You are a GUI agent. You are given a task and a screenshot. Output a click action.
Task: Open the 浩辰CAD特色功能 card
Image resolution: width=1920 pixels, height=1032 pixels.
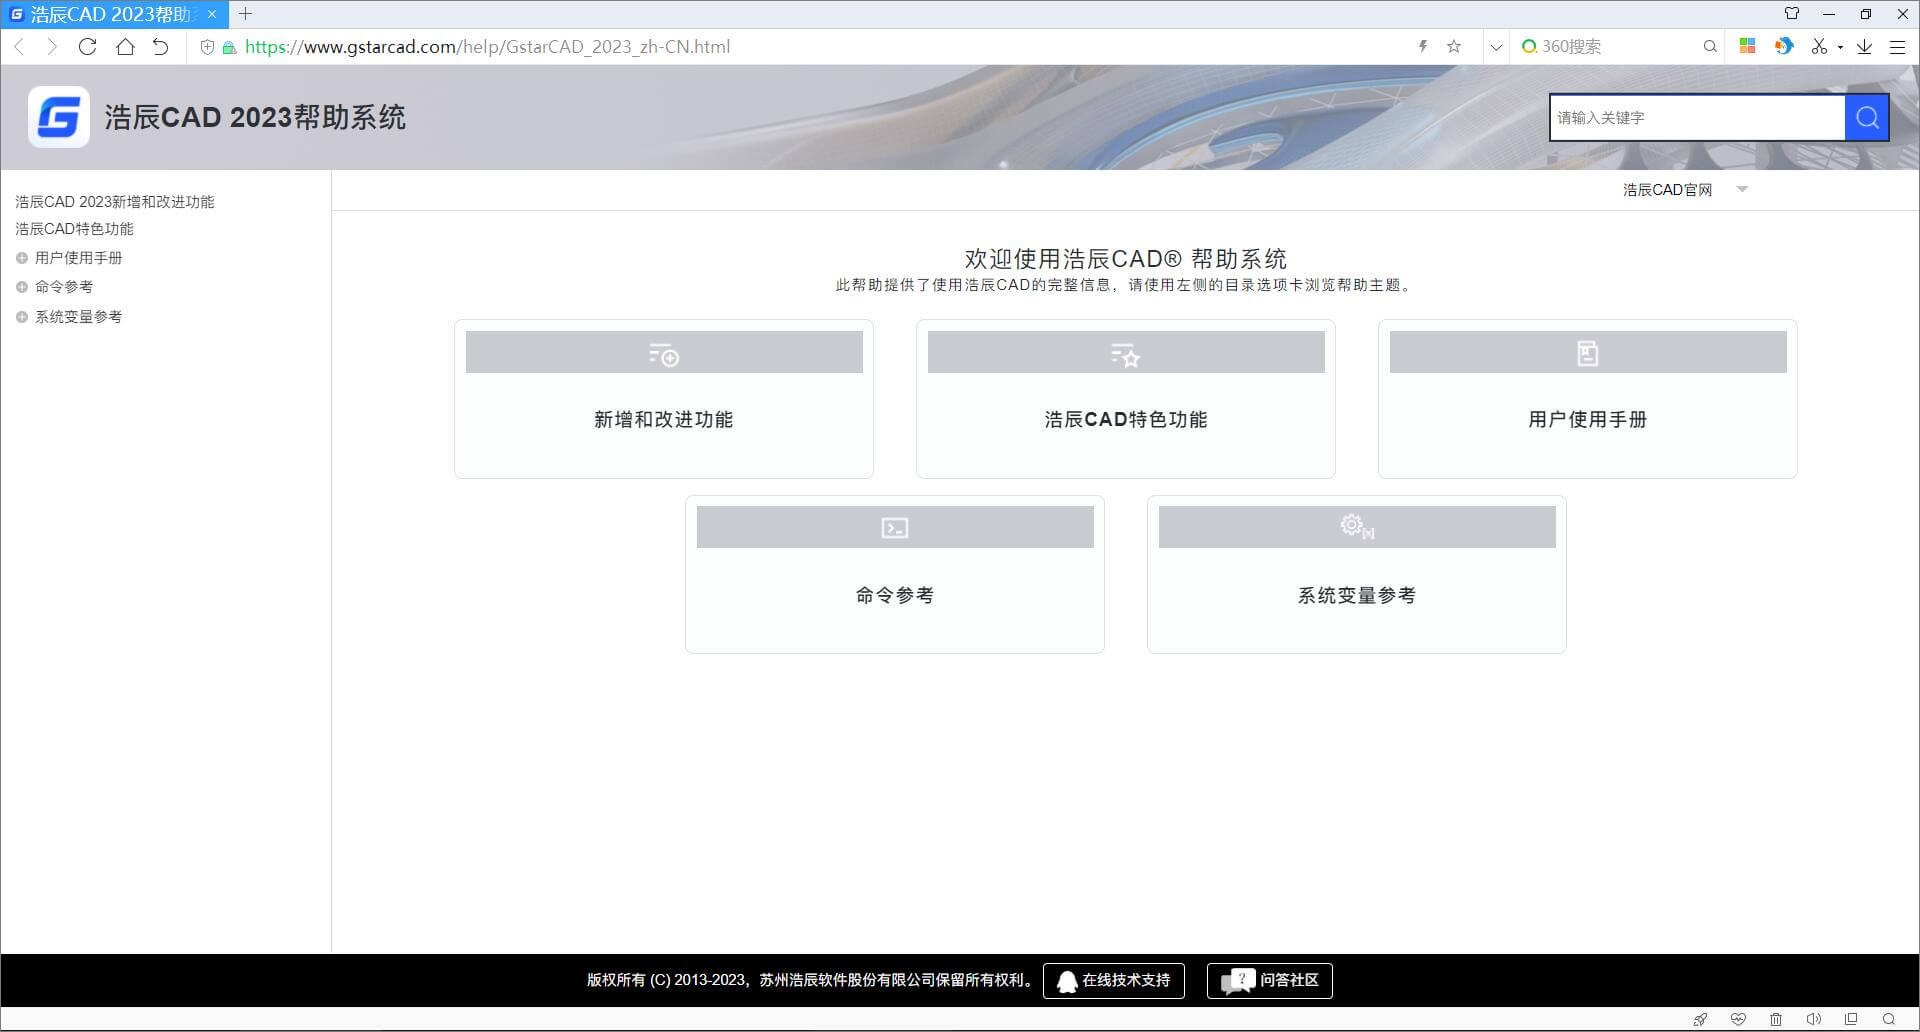(x=1126, y=399)
